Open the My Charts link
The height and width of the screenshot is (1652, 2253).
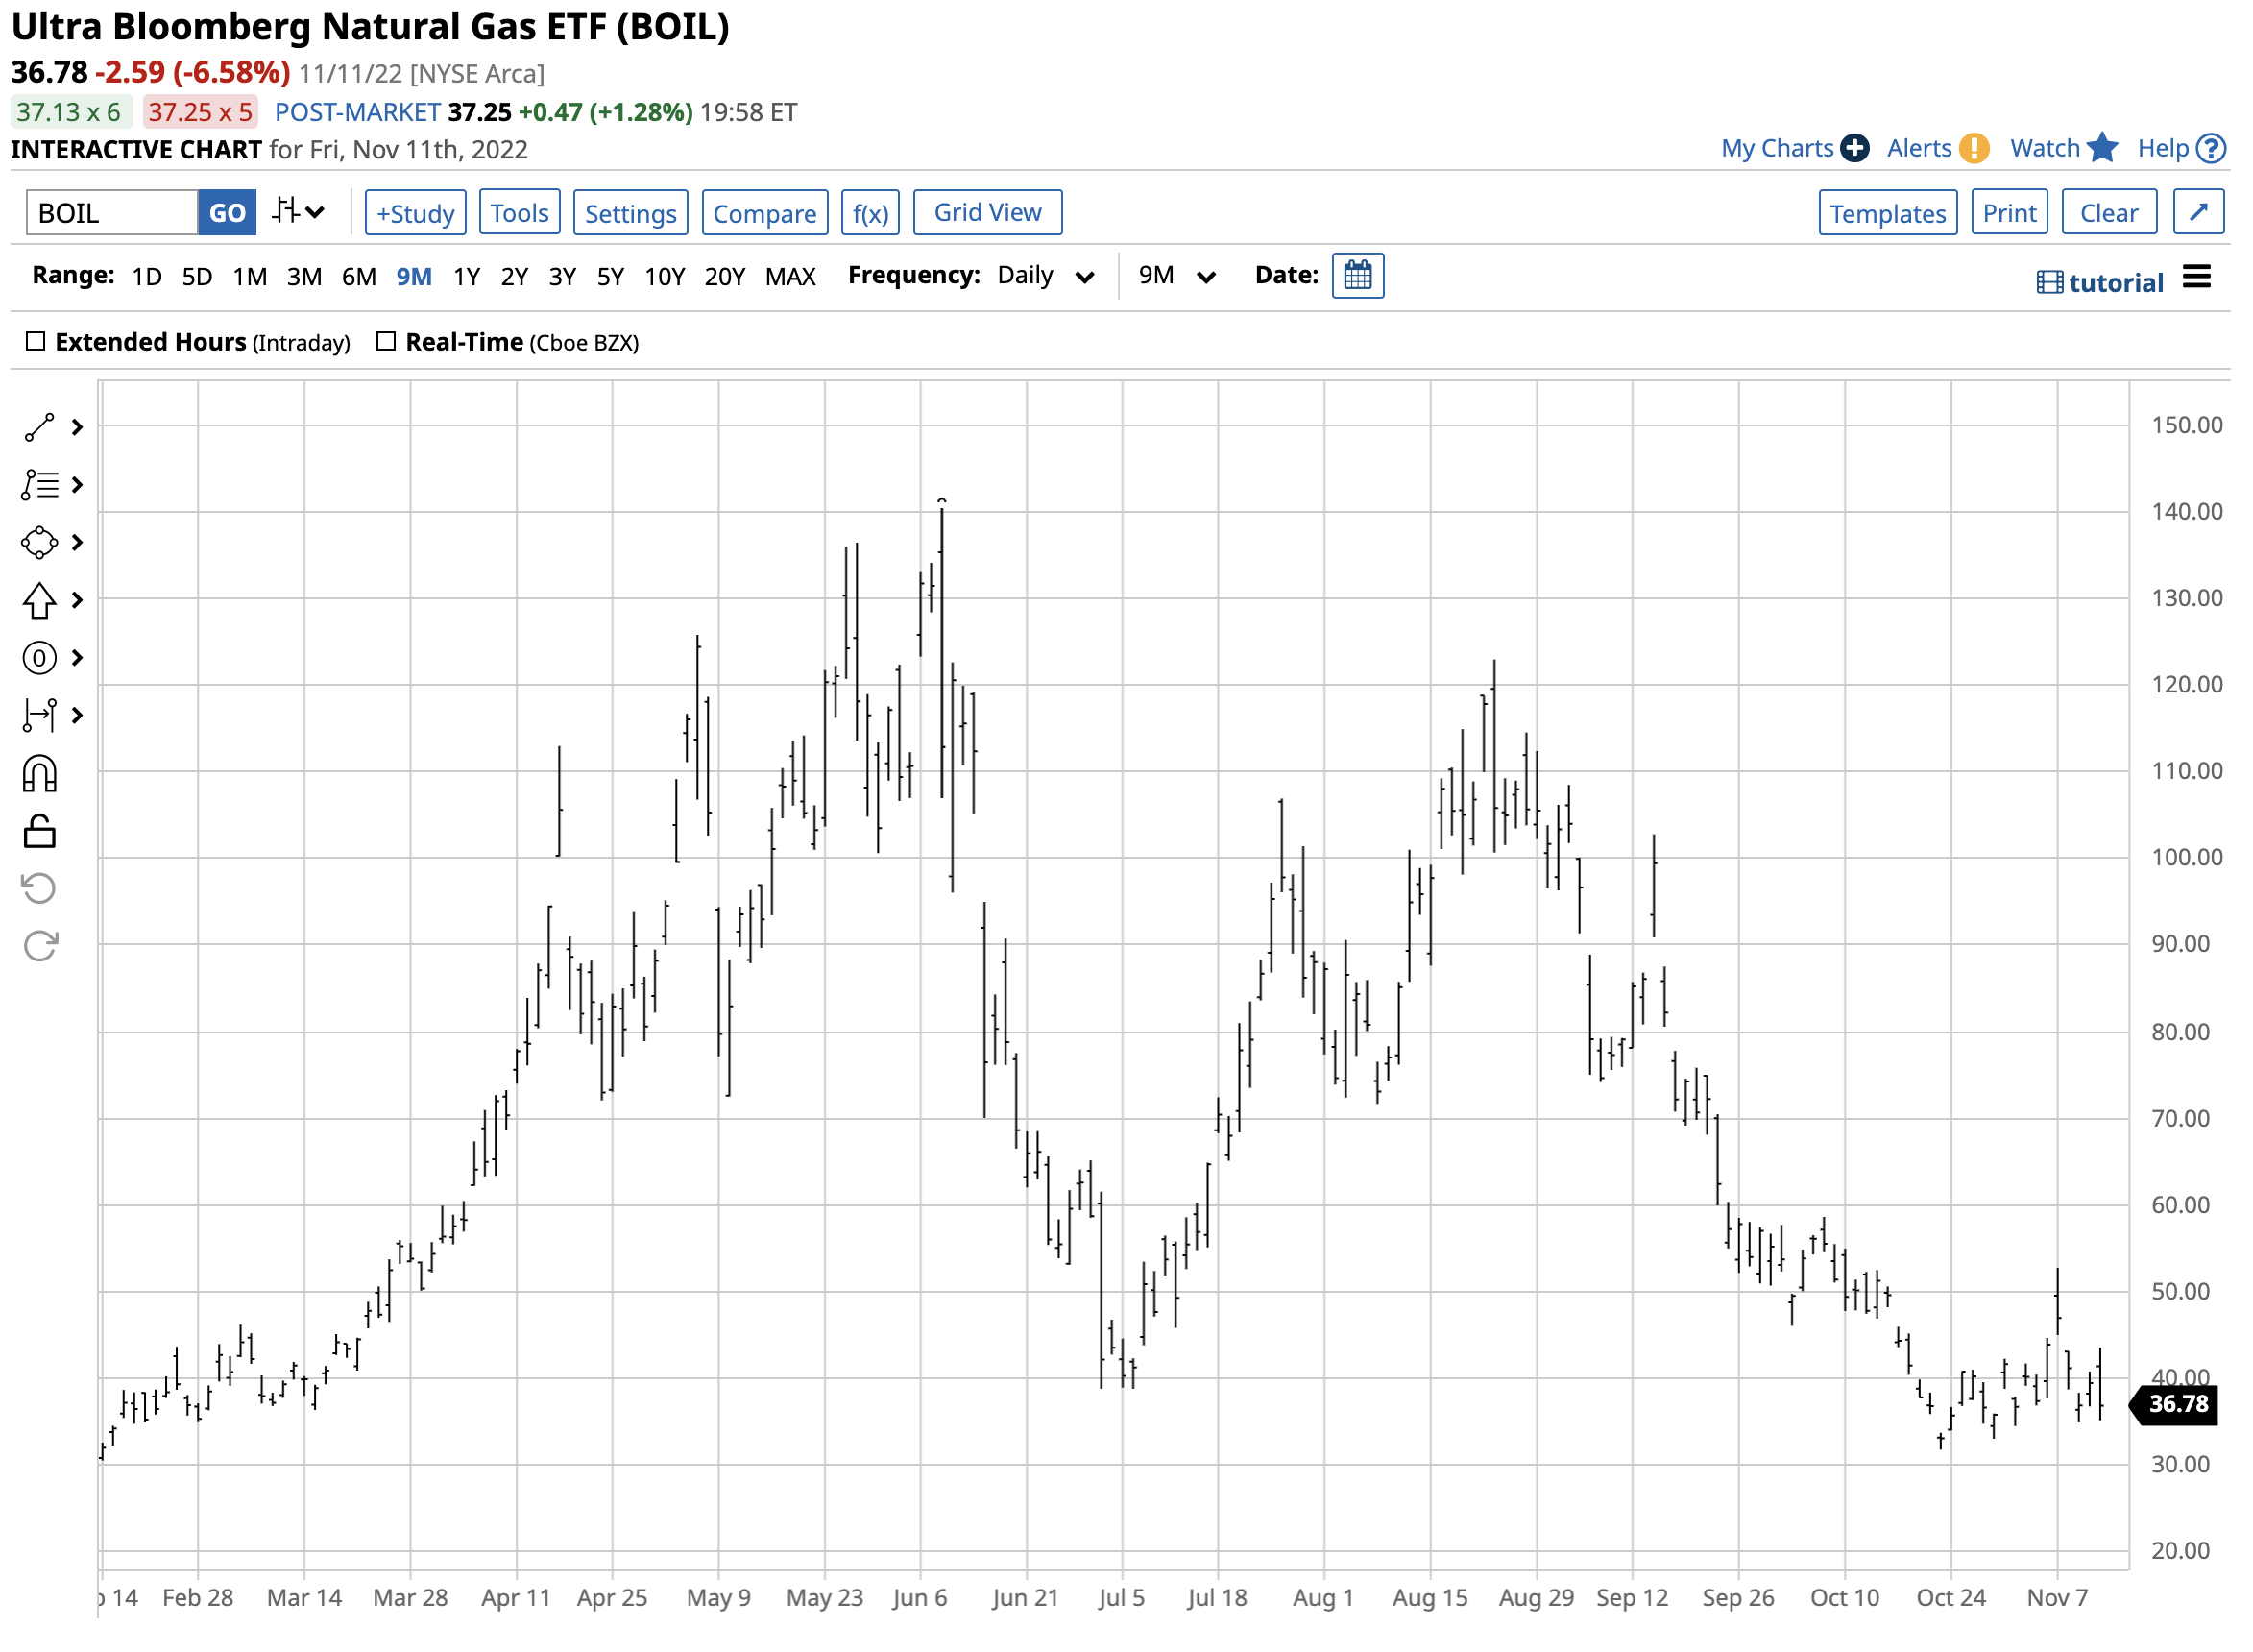tap(1777, 149)
